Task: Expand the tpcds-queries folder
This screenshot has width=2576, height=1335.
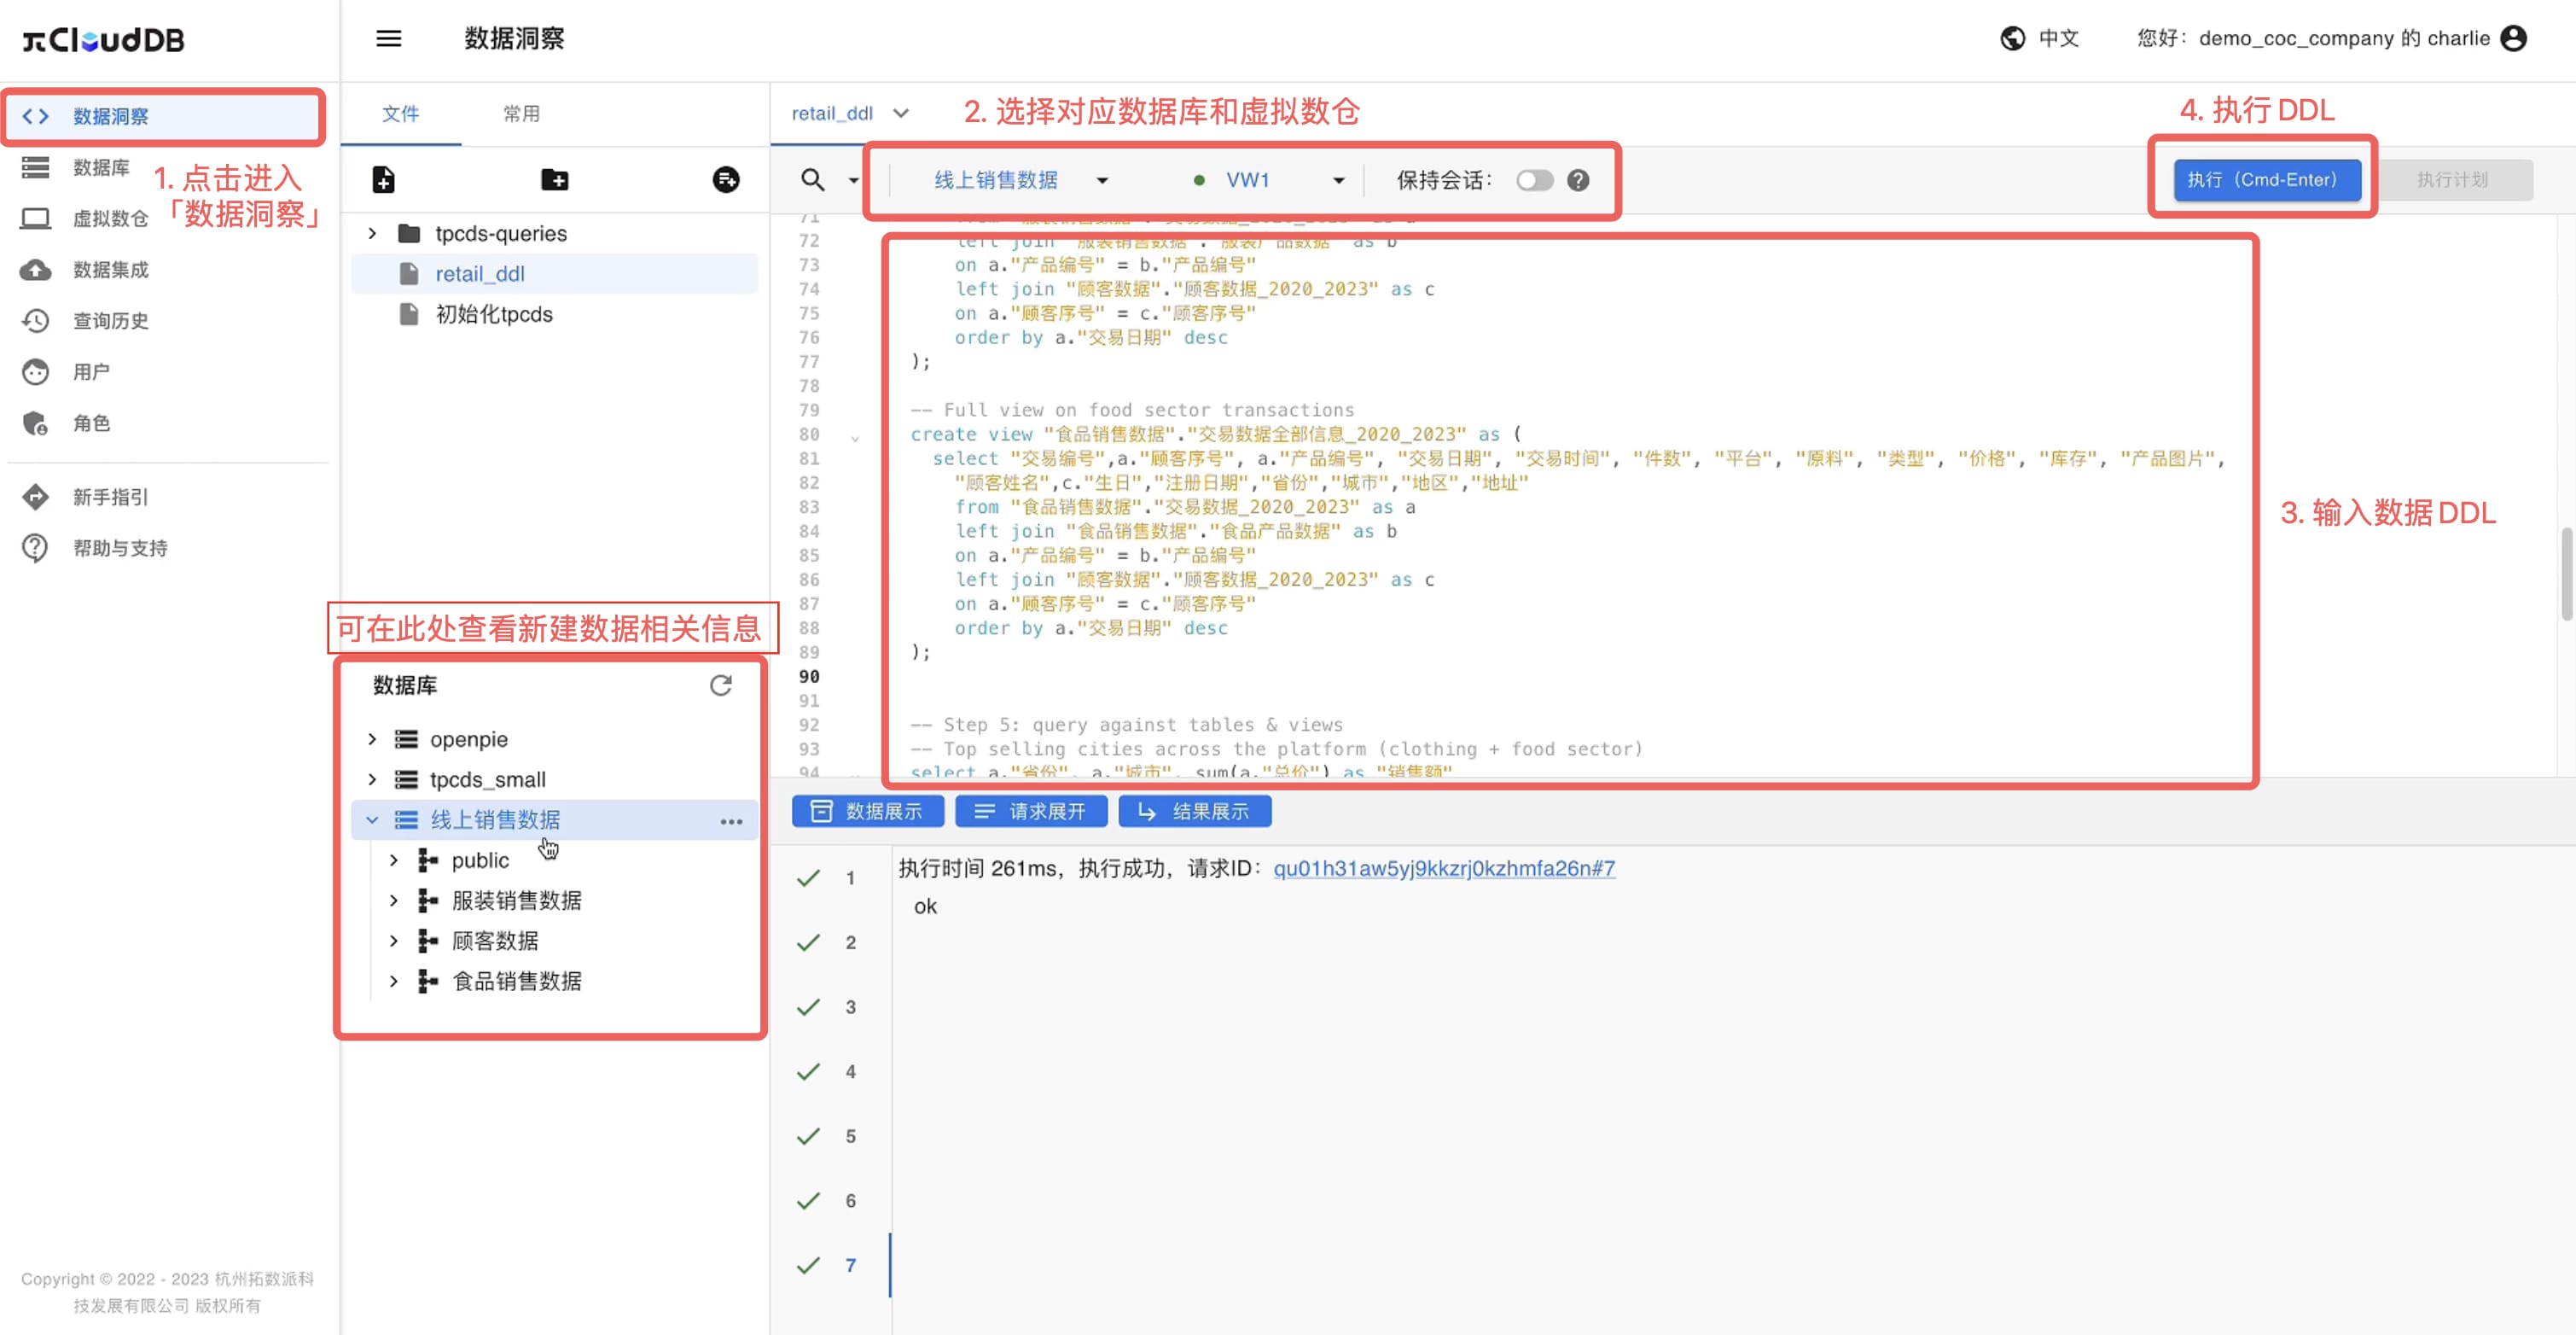Action: click(372, 234)
